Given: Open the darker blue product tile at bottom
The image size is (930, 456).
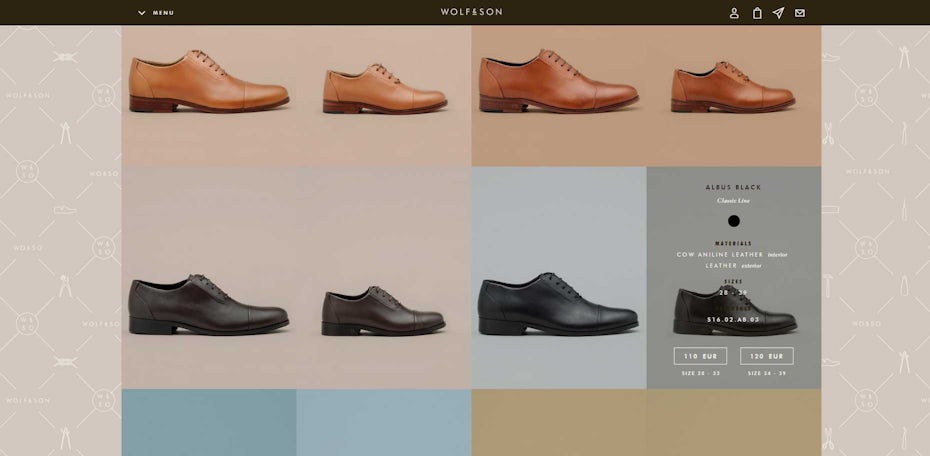Looking at the screenshot, I should coord(209,423).
